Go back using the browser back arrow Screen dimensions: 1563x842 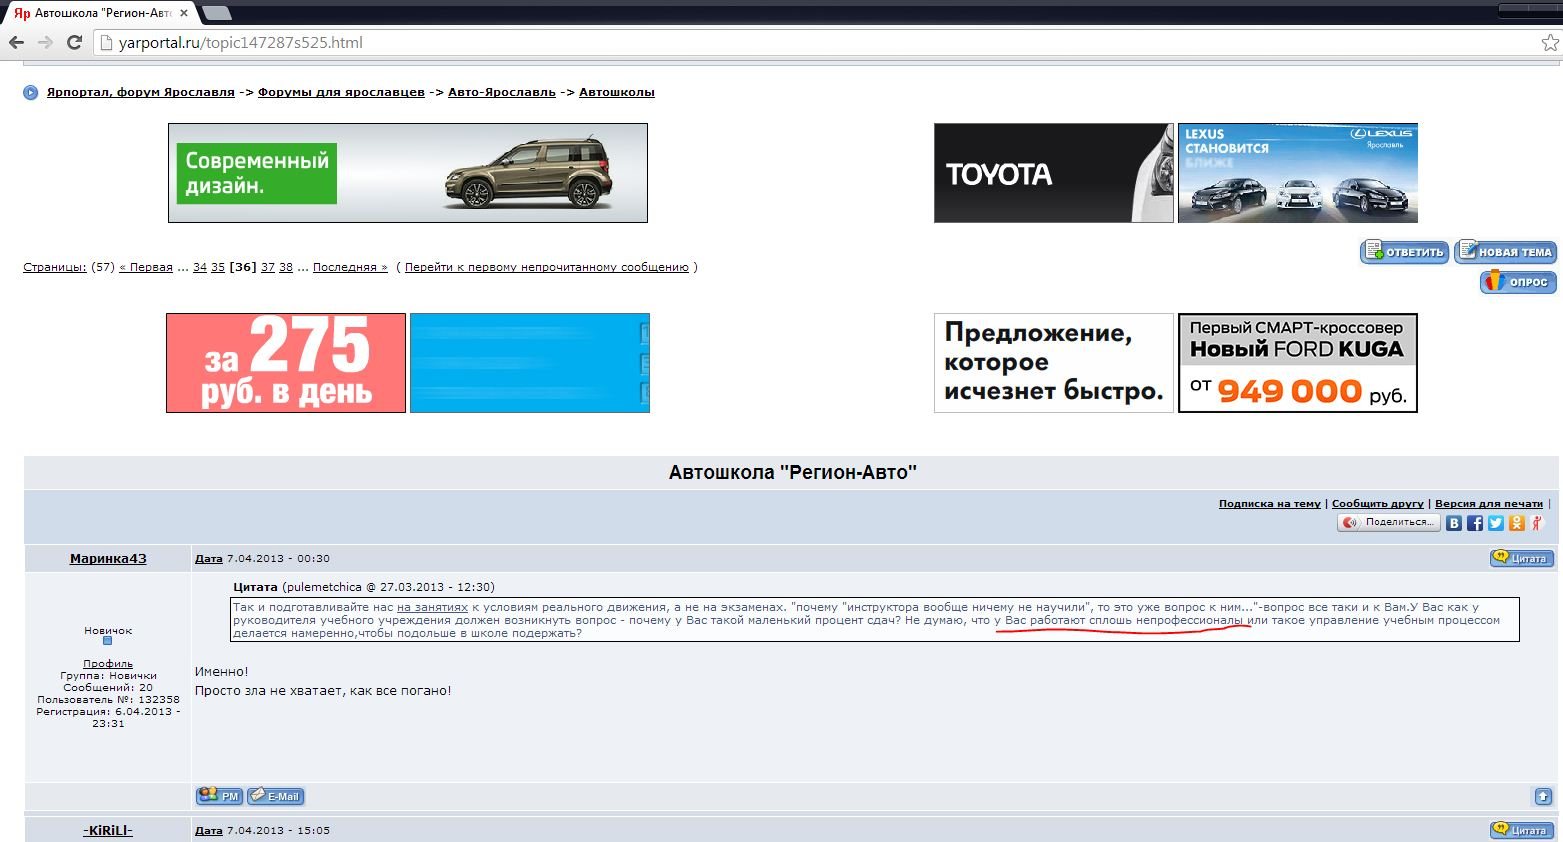click(x=16, y=42)
